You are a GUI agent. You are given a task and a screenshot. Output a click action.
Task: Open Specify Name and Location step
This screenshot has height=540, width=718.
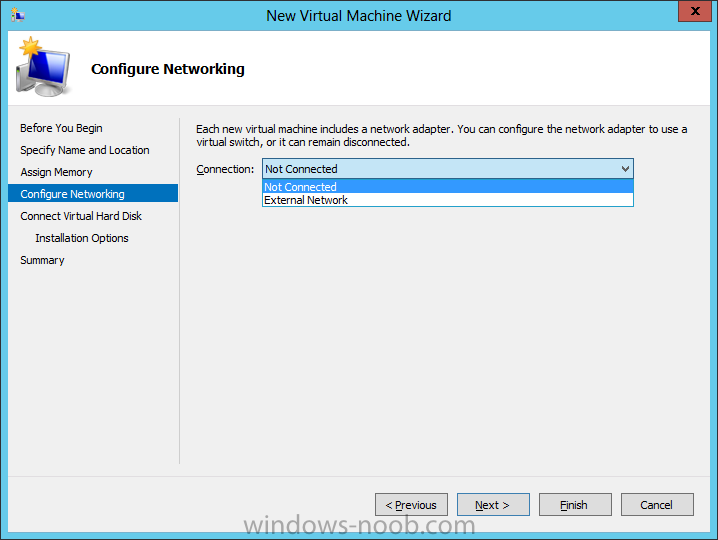pyautogui.click(x=85, y=150)
